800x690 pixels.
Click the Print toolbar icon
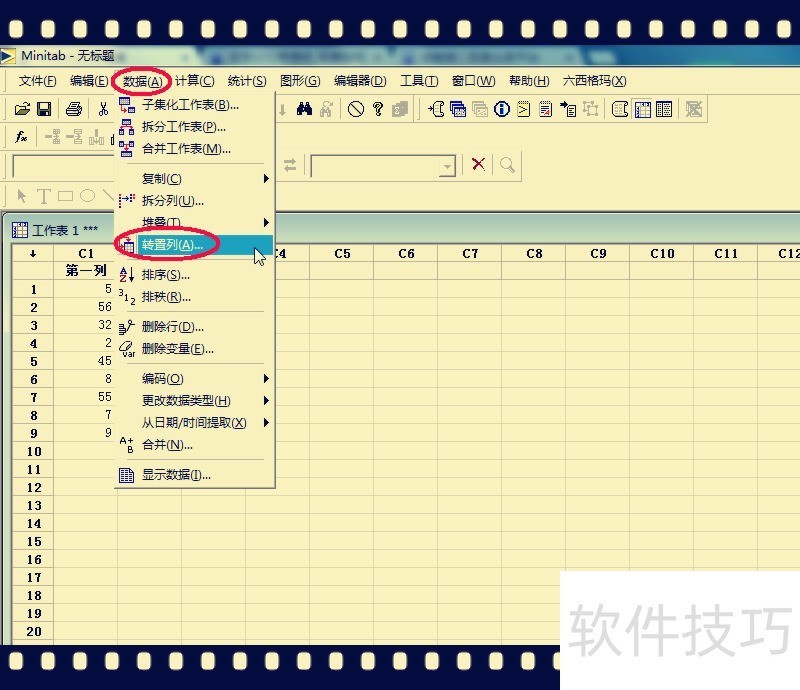74,109
